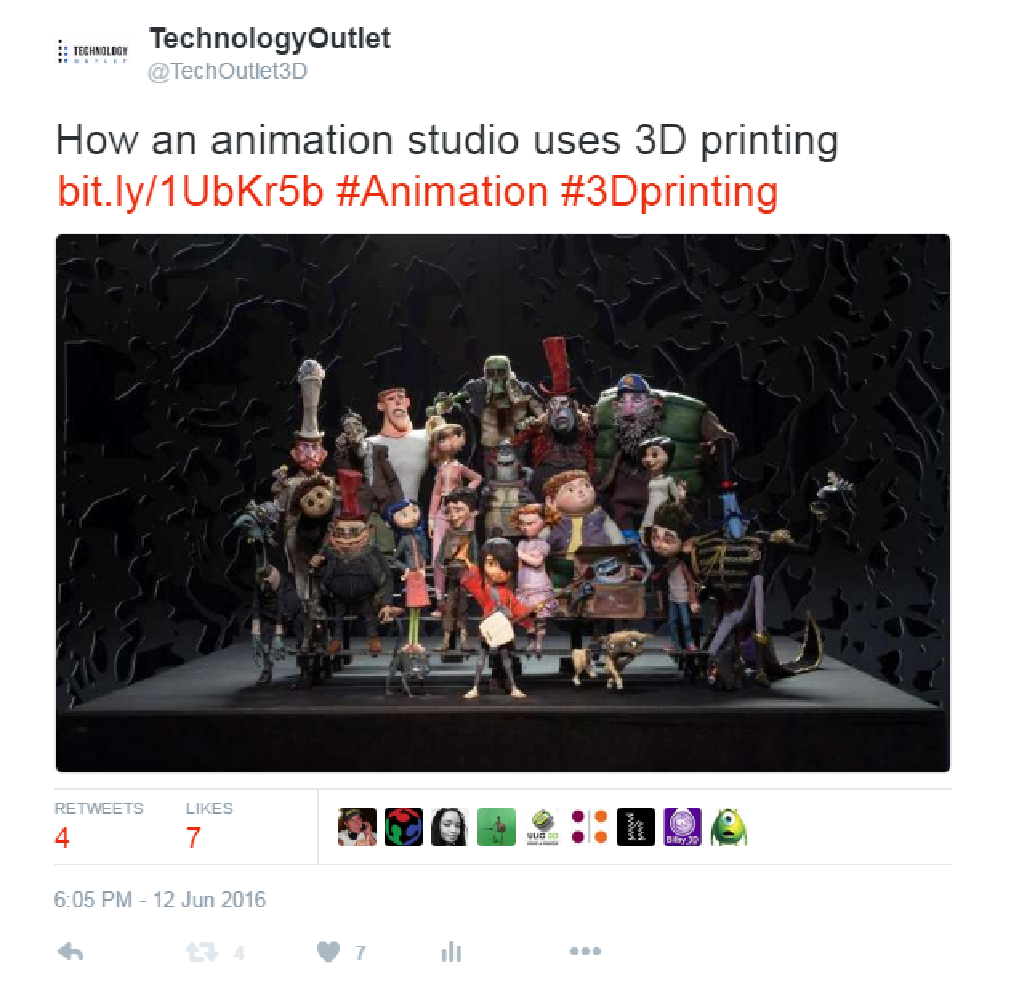Retweet using the retweet arrows icon

[x=201, y=952]
